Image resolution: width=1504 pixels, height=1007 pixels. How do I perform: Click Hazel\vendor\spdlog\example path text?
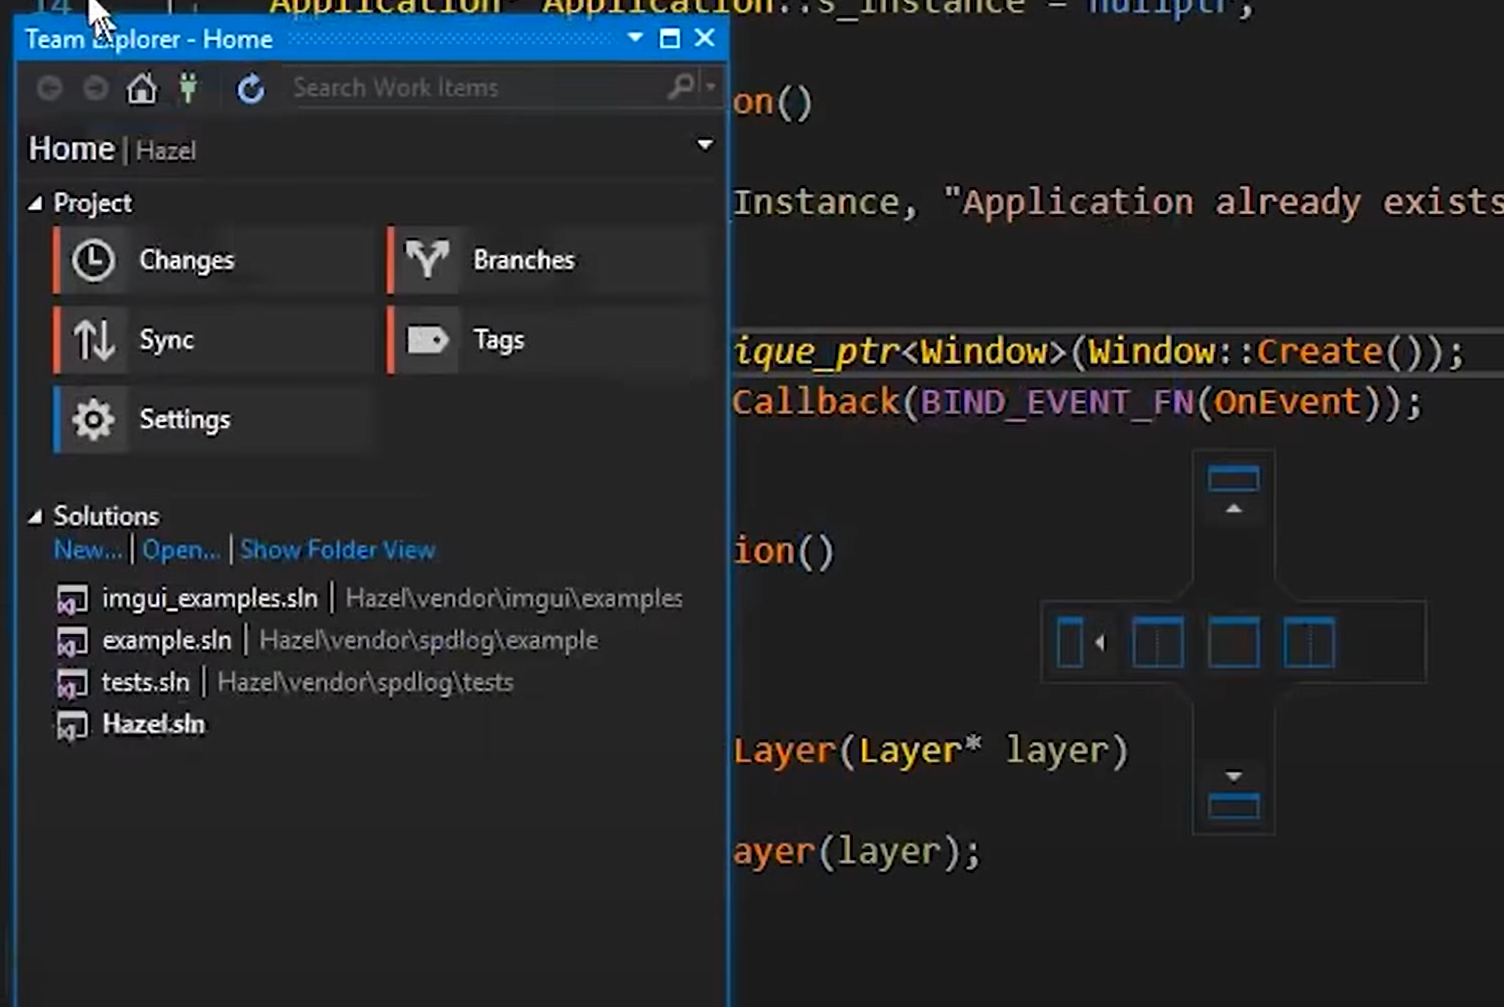tap(429, 640)
